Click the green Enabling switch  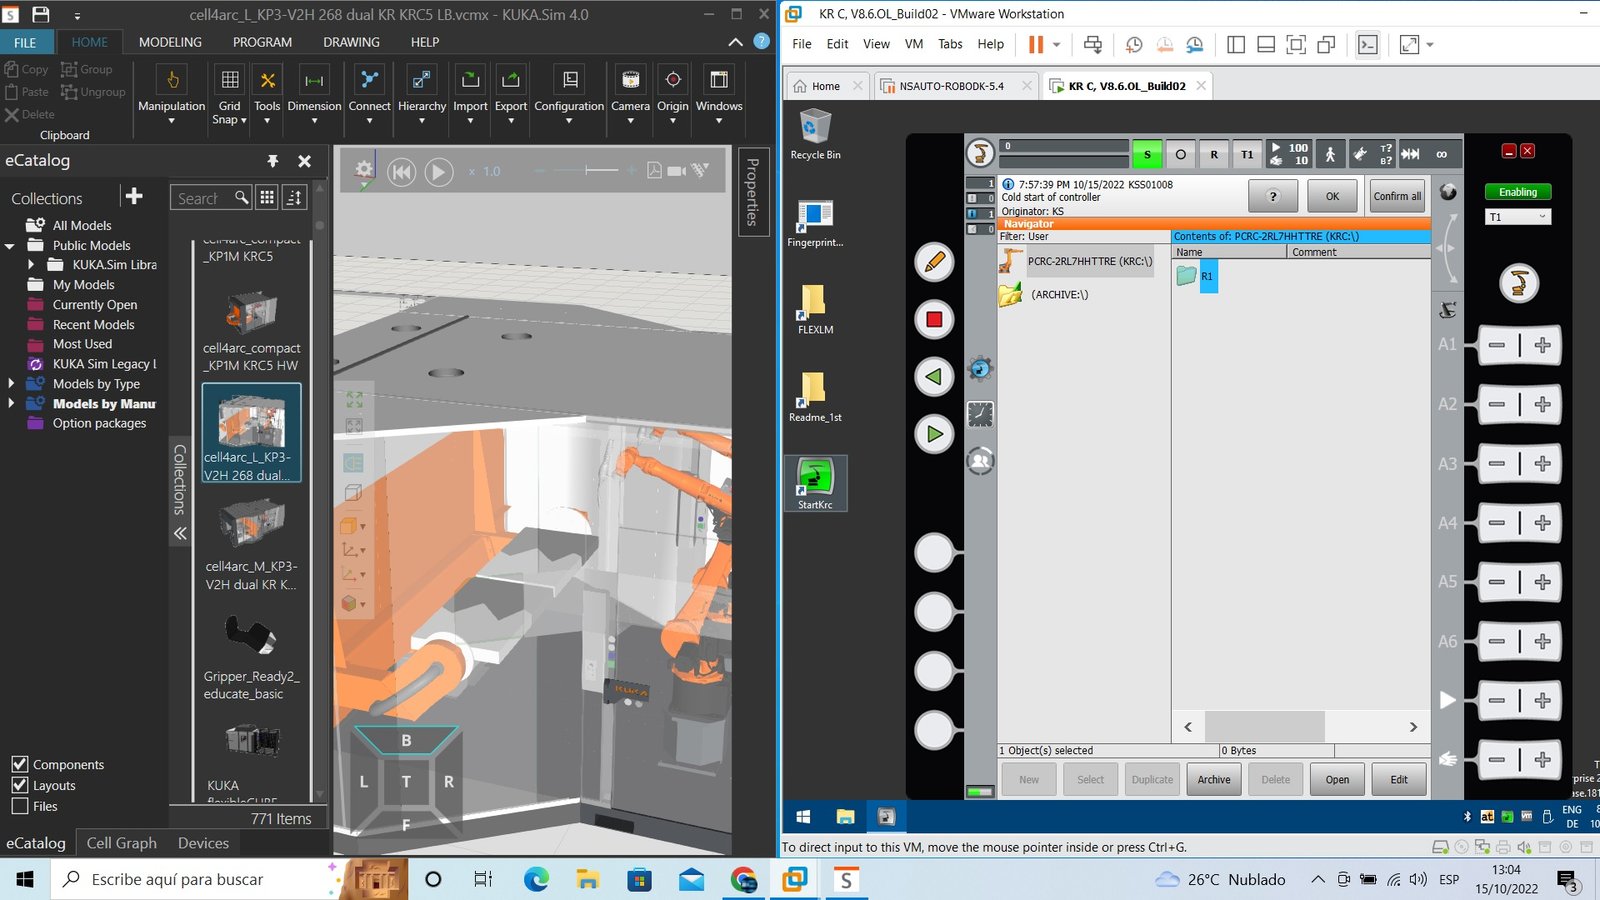(1518, 192)
